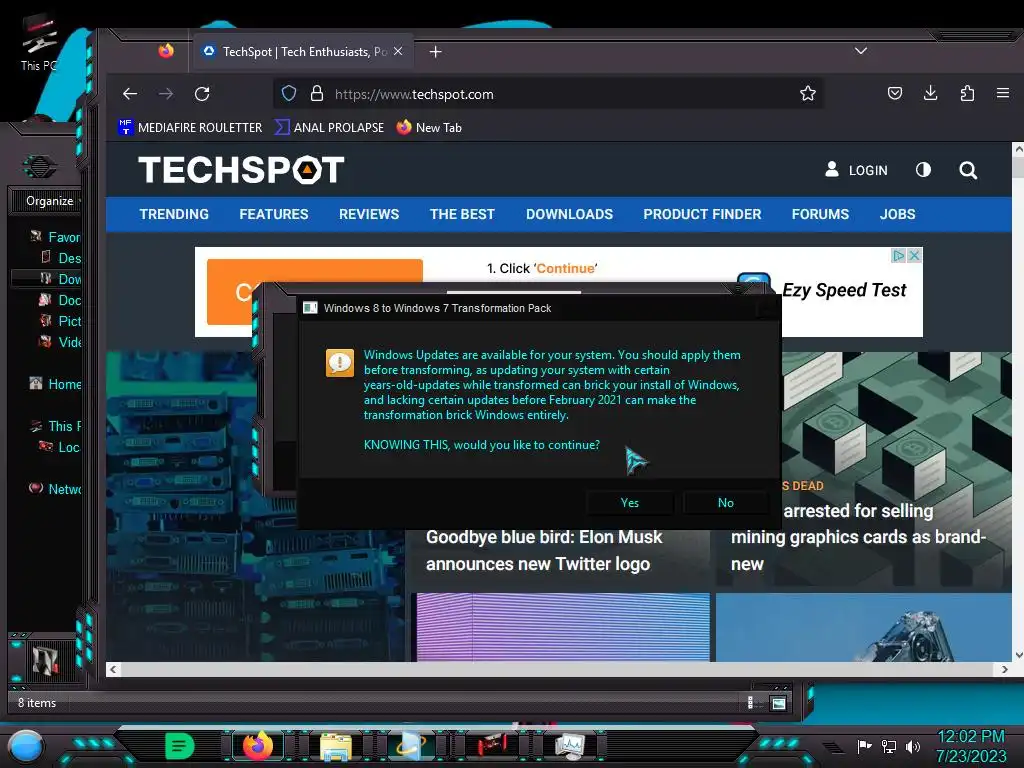
Task: Click vertical scrollbar up arrow
Action: click(1018, 150)
